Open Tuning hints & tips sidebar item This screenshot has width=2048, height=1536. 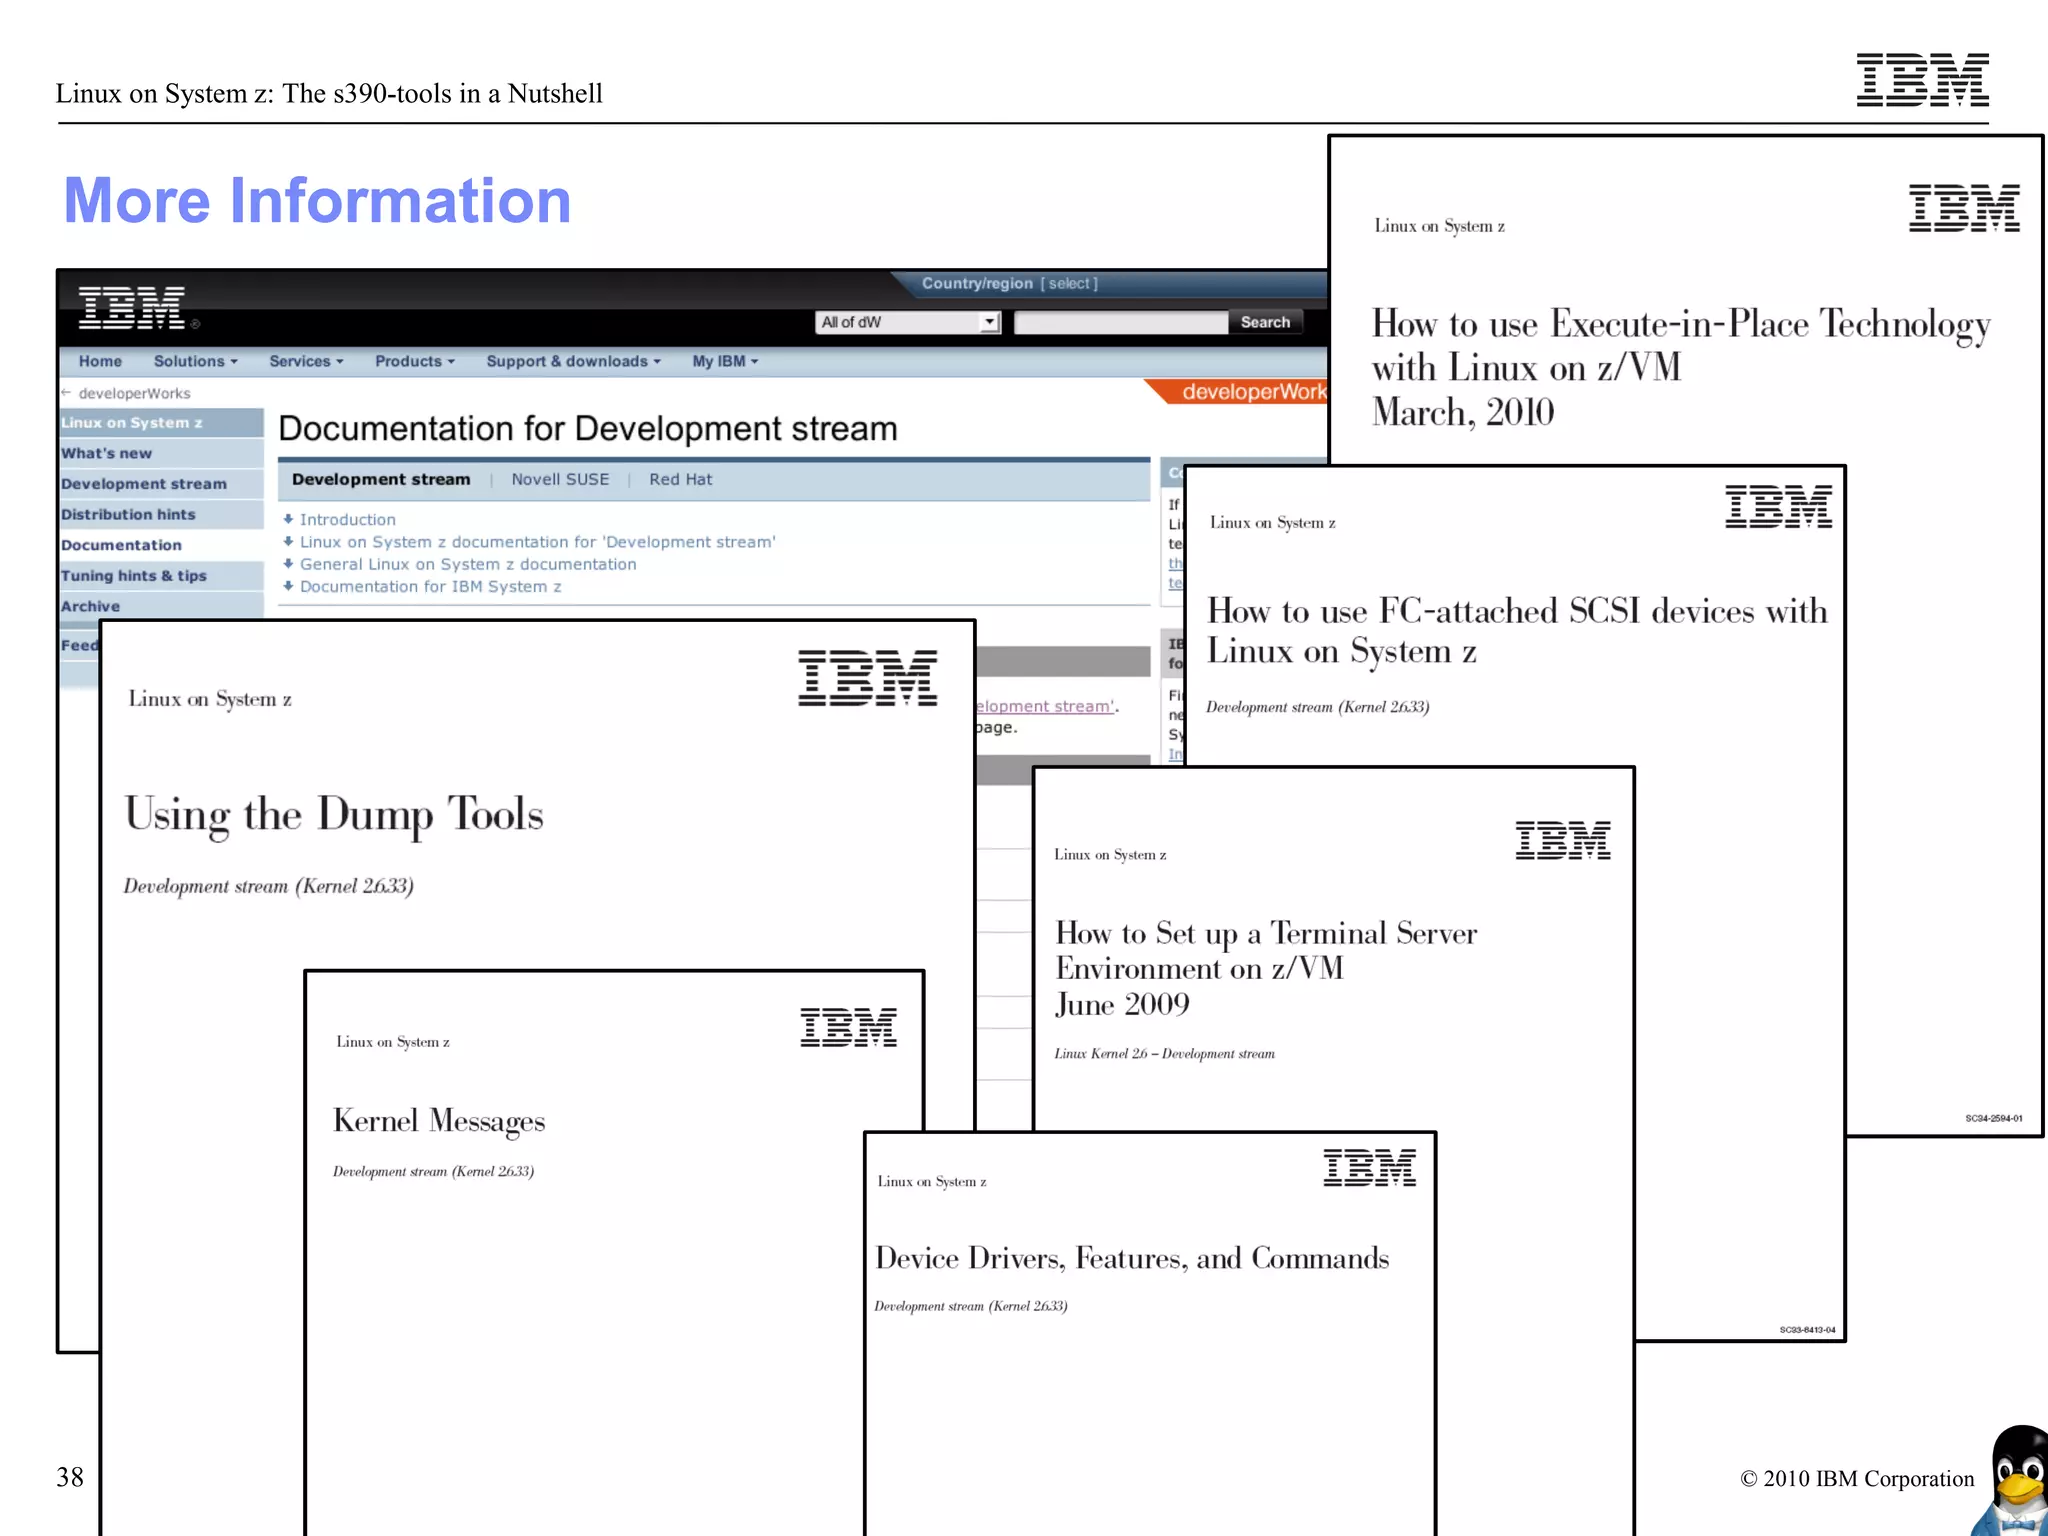[161, 576]
